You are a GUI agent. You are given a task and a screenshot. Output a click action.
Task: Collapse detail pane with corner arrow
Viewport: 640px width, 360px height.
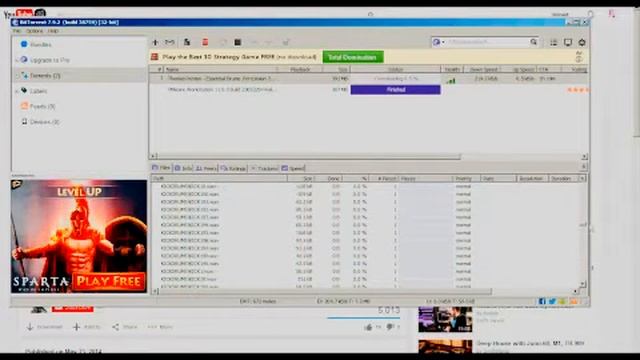pos(584,167)
